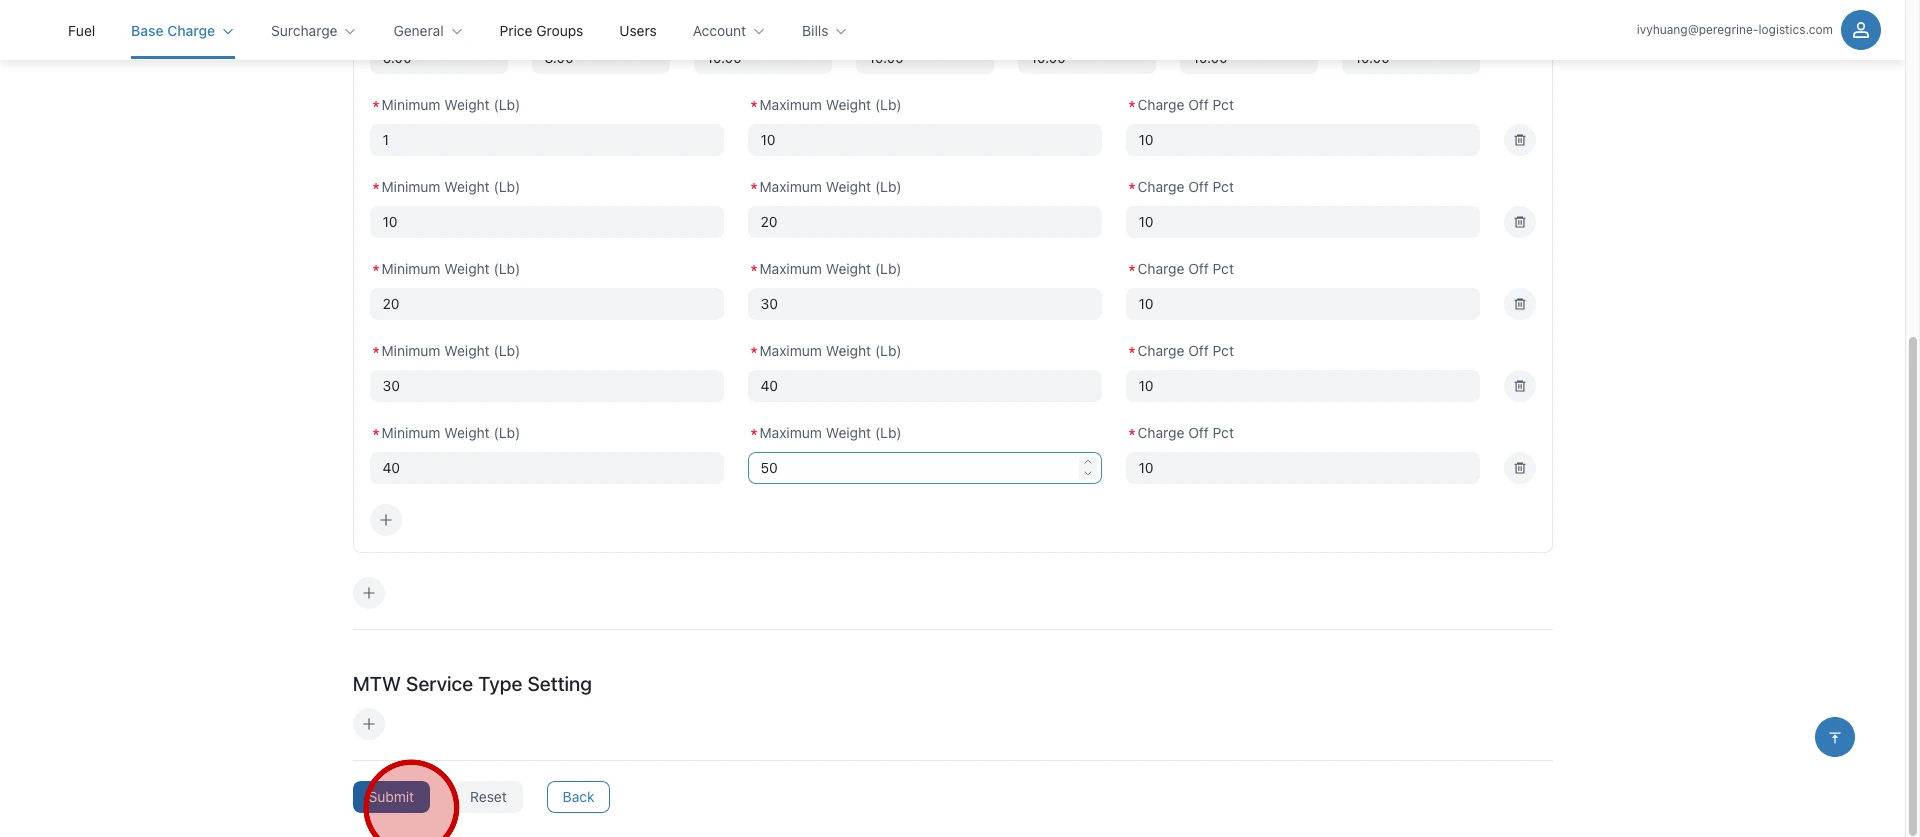Add a new weight range row
This screenshot has height=837, width=1920.
pos(386,520)
